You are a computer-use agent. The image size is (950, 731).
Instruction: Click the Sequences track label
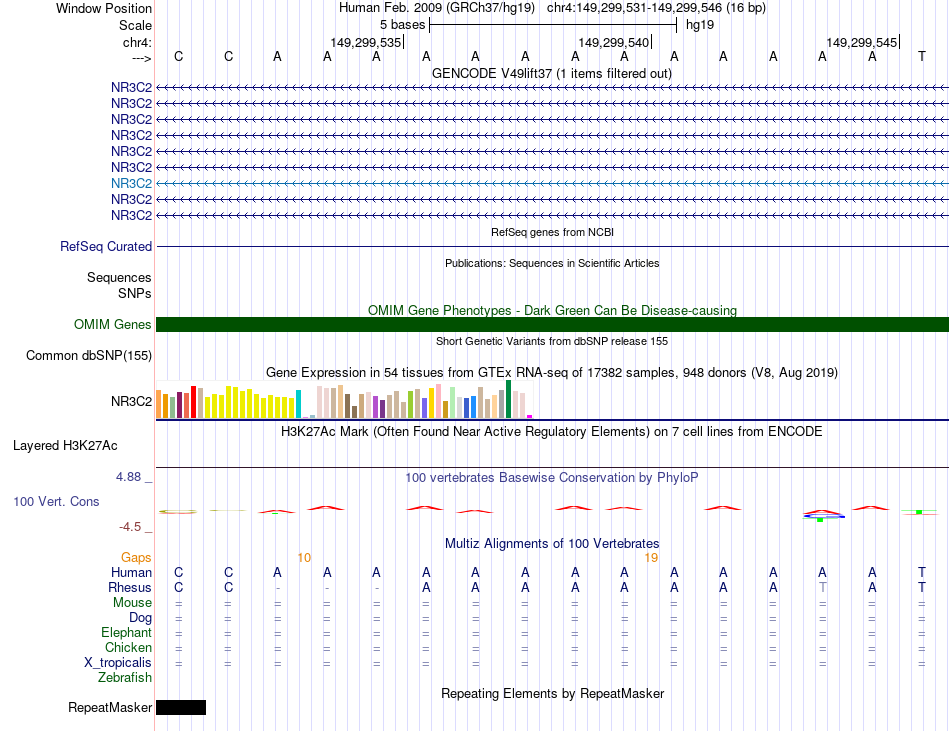[119, 277]
